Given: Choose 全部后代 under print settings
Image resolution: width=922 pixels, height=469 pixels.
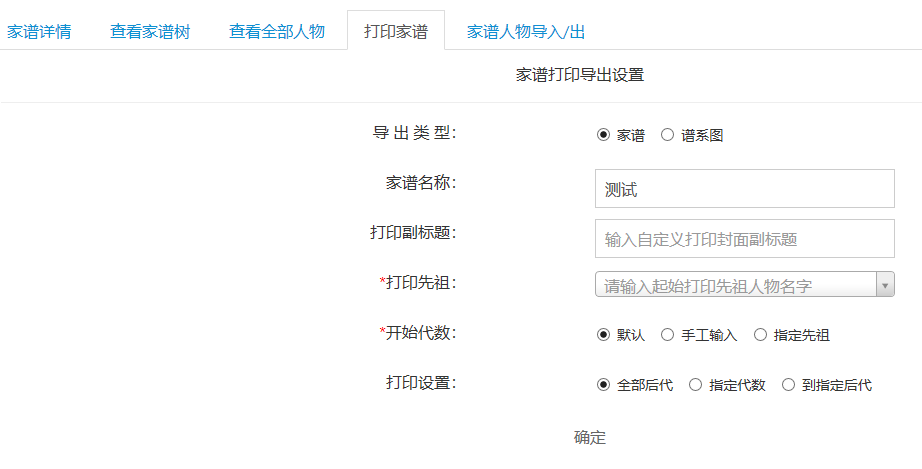Looking at the screenshot, I should click(x=603, y=385).
